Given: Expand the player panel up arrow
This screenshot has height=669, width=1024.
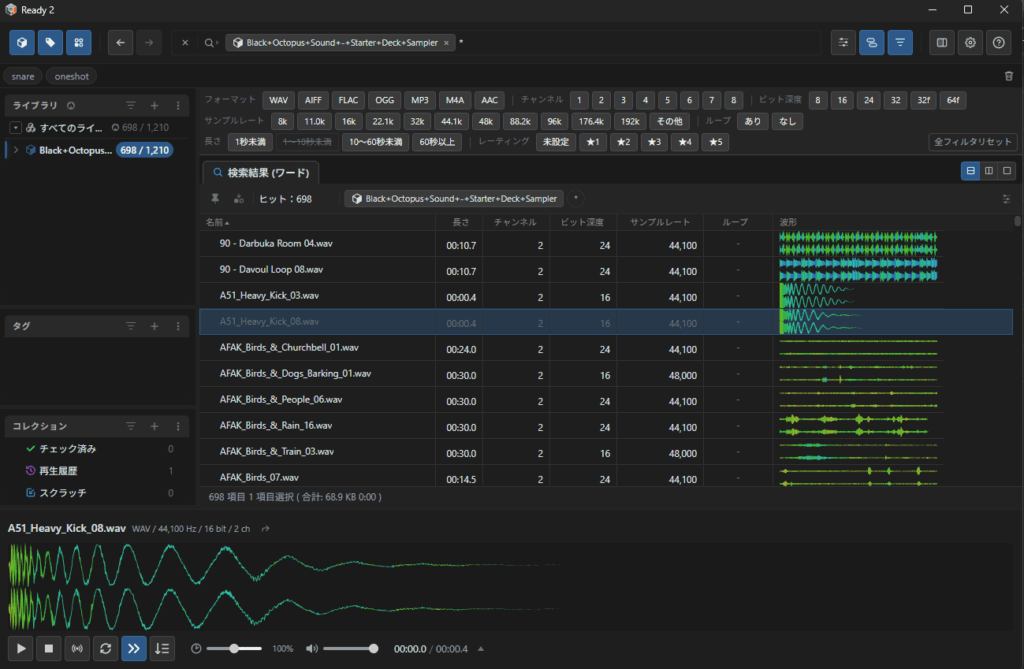Looking at the screenshot, I should [481, 649].
